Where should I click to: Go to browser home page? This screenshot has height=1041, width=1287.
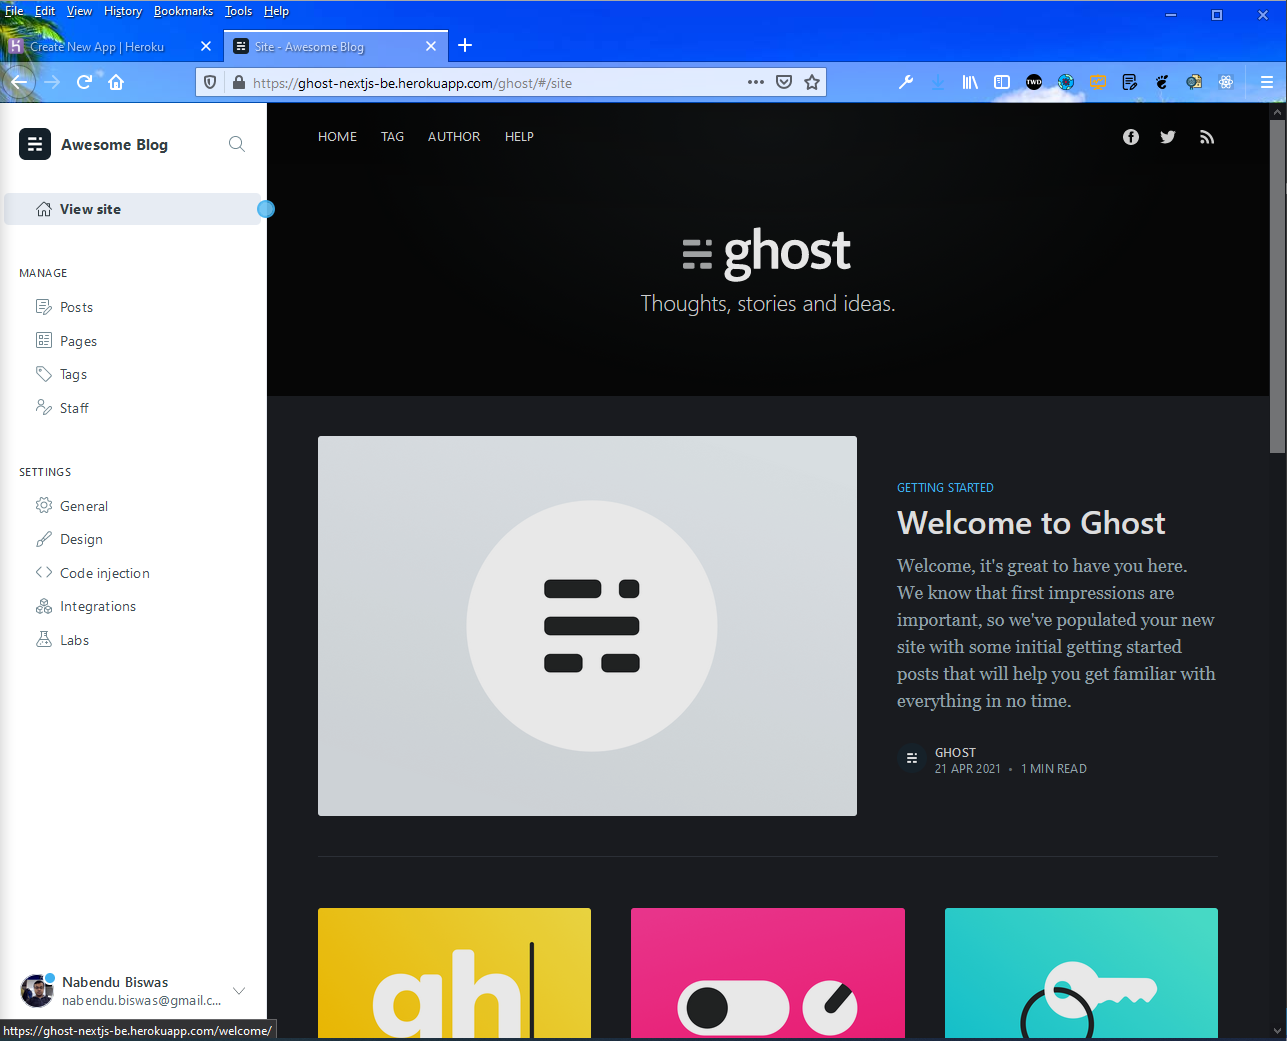click(116, 82)
